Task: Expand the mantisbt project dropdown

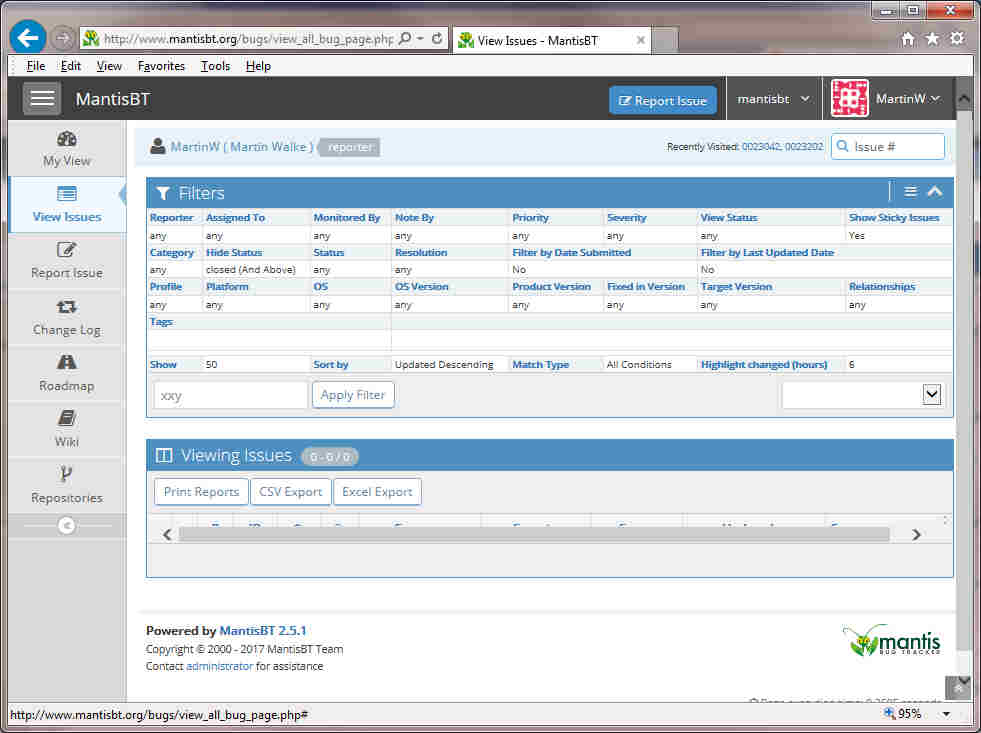Action: 774,99
